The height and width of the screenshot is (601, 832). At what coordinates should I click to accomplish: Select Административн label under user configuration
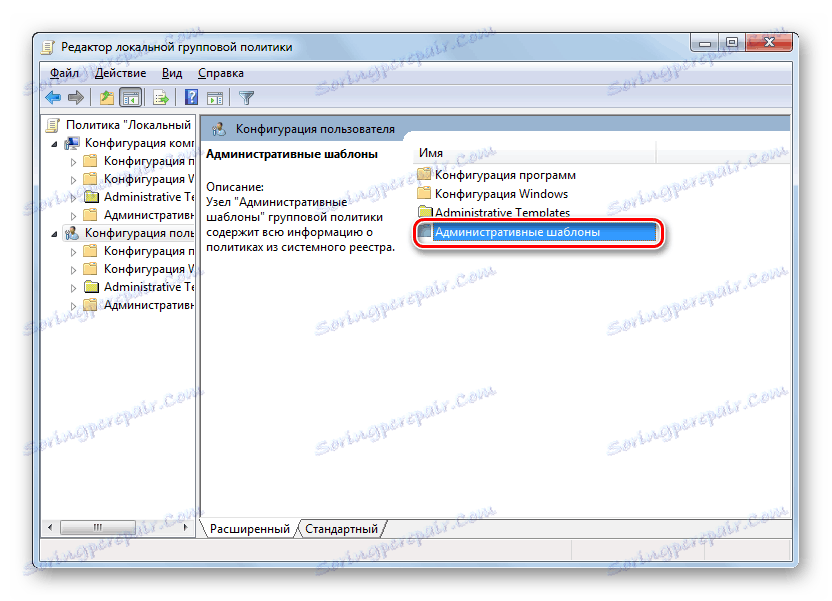pos(149,305)
